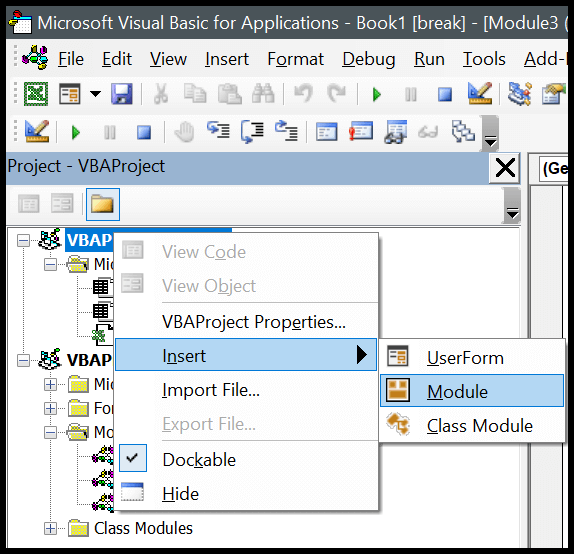The width and height of the screenshot is (574, 554).
Task: Click the Step Into icon
Action: click(218, 130)
